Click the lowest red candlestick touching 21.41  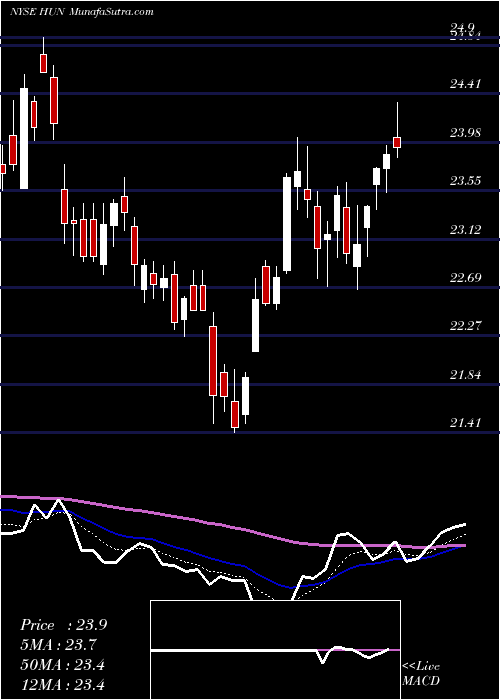(x=235, y=414)
